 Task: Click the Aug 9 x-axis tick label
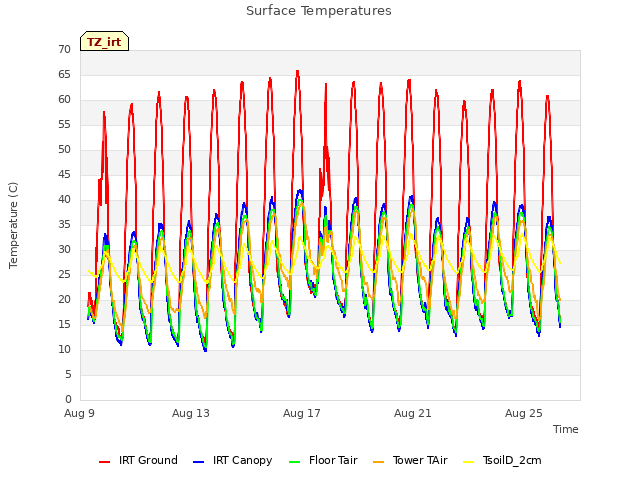pyautogui.click(x=79, y=413)
